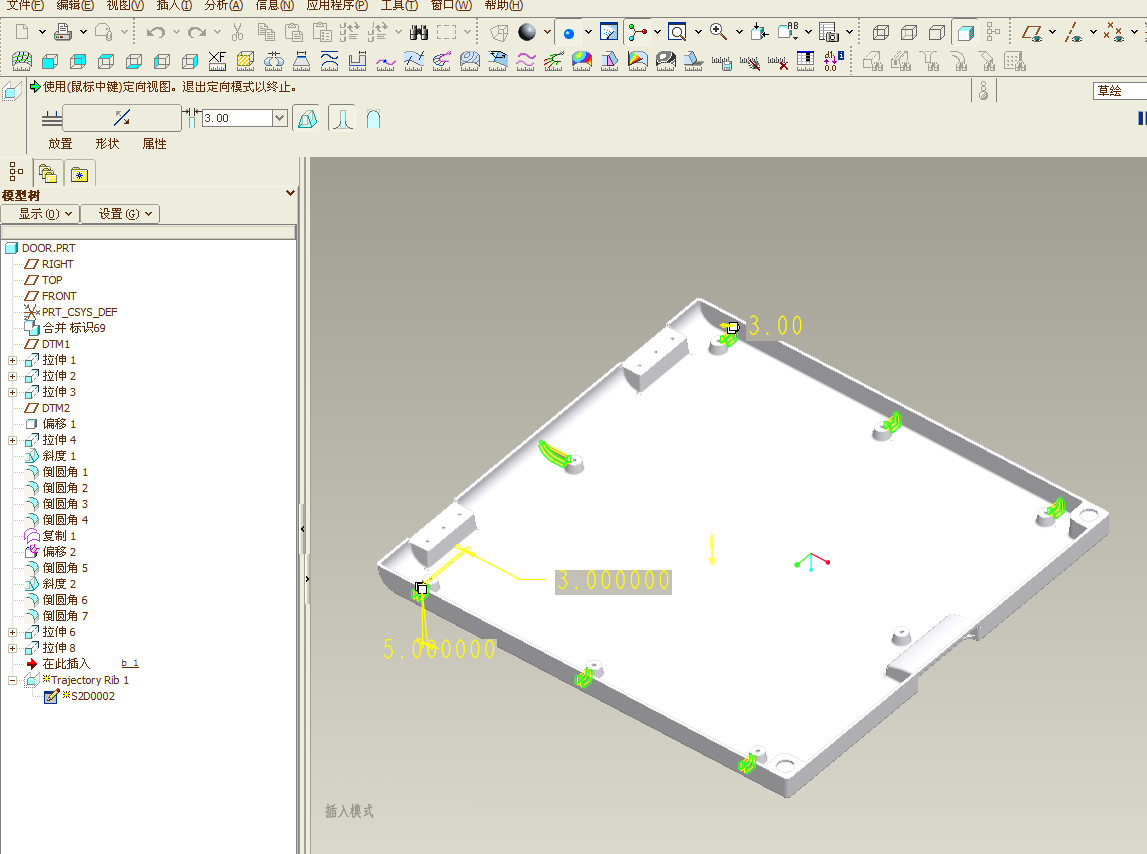Click the Refit window zoom icon
This screenshot has height=854, width=1147.
[677, 31]
